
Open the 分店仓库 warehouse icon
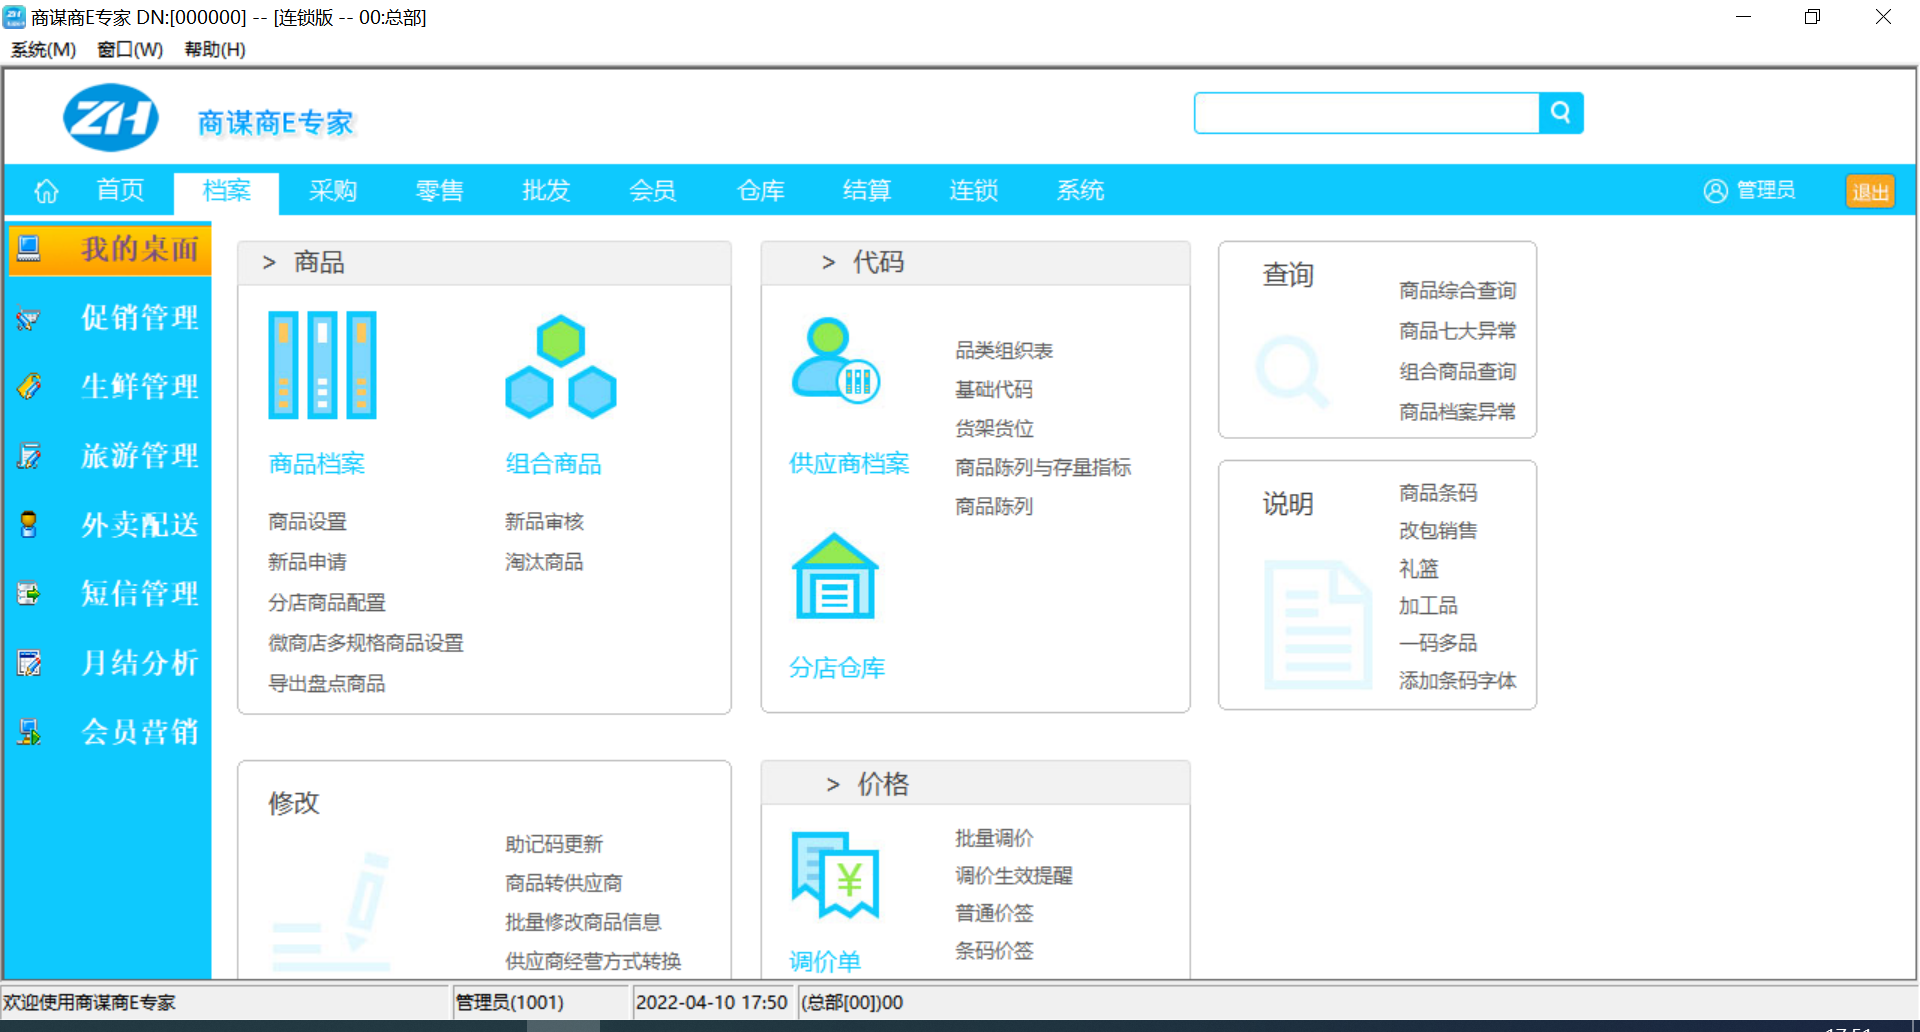point(836,577)
